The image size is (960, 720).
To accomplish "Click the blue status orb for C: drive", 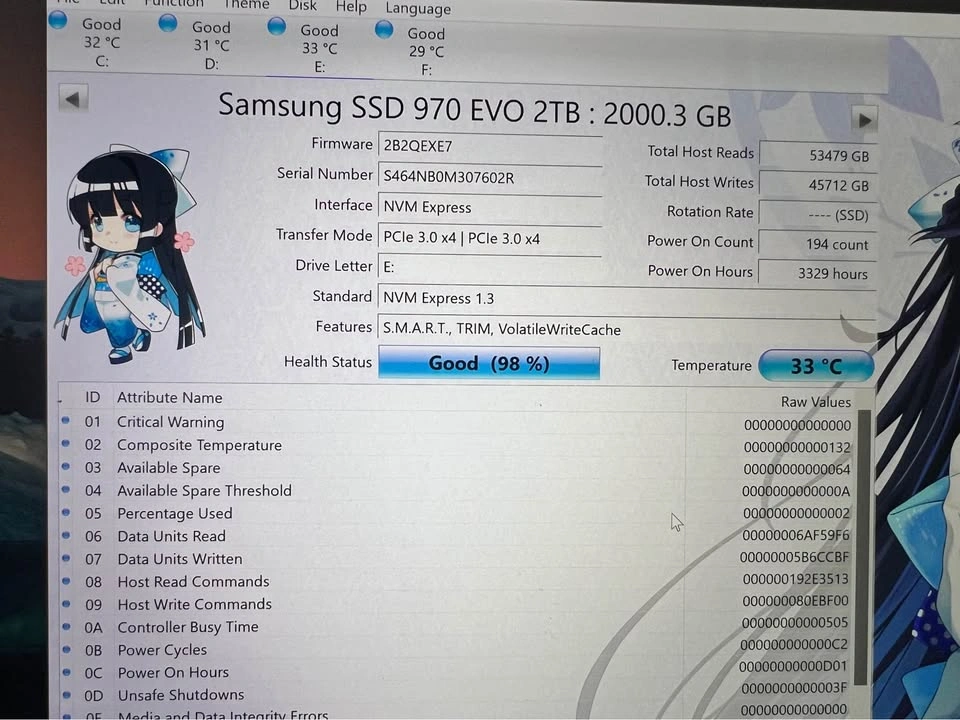I will pos(58,20).
